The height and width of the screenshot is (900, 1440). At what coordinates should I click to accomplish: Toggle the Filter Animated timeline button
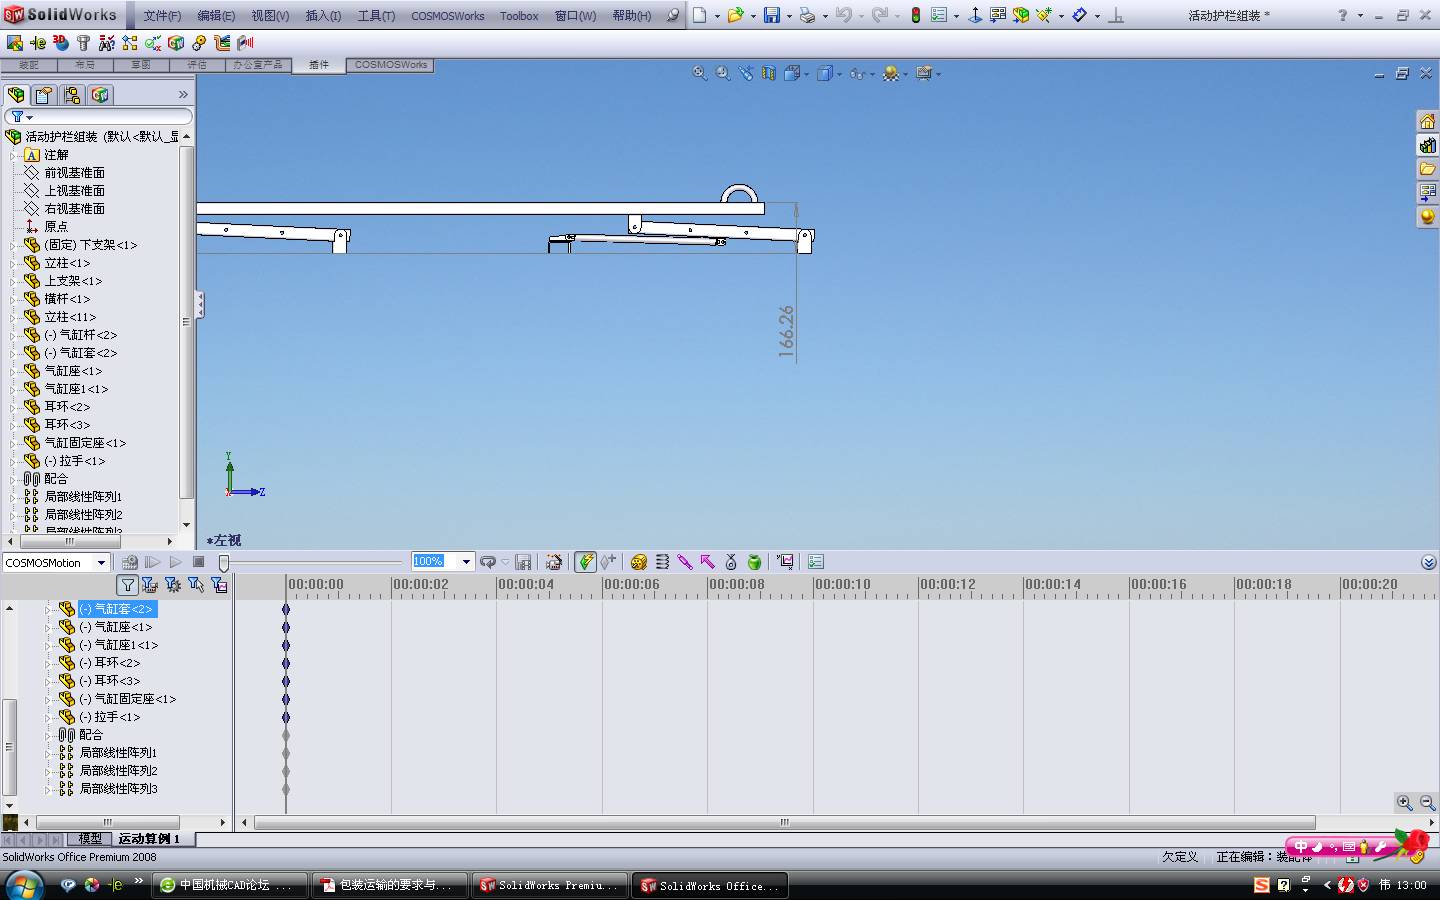(150, 585)
